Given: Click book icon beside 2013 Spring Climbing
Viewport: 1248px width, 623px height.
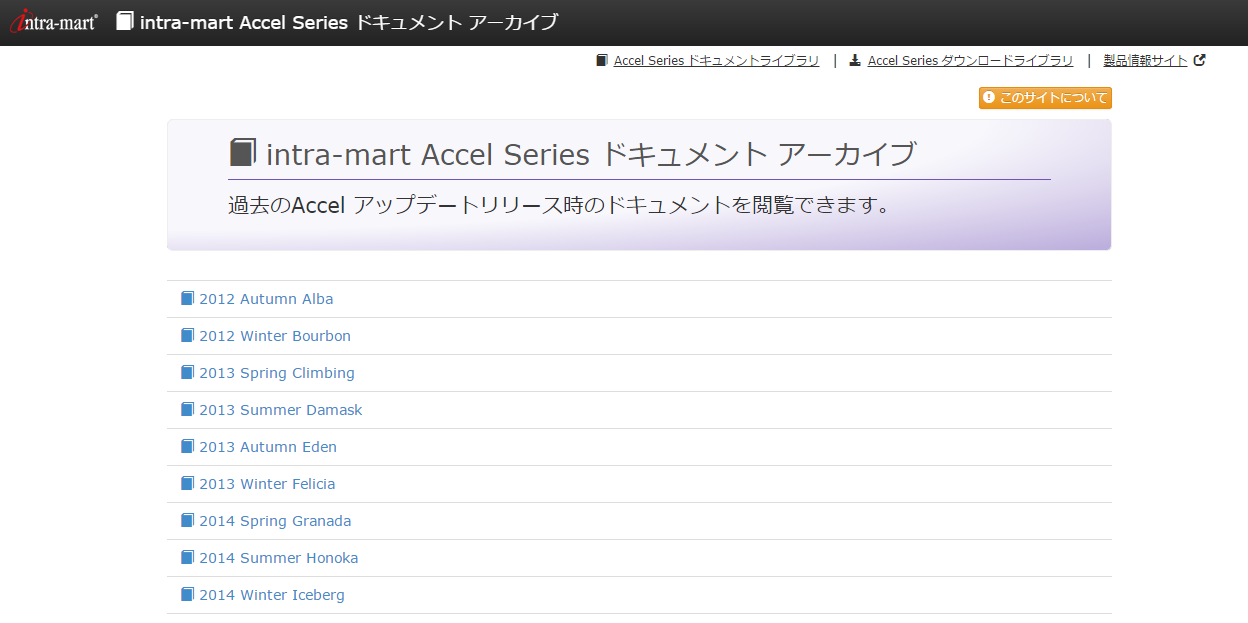Looking at the screenshot, I should click(x=187, y=372).
